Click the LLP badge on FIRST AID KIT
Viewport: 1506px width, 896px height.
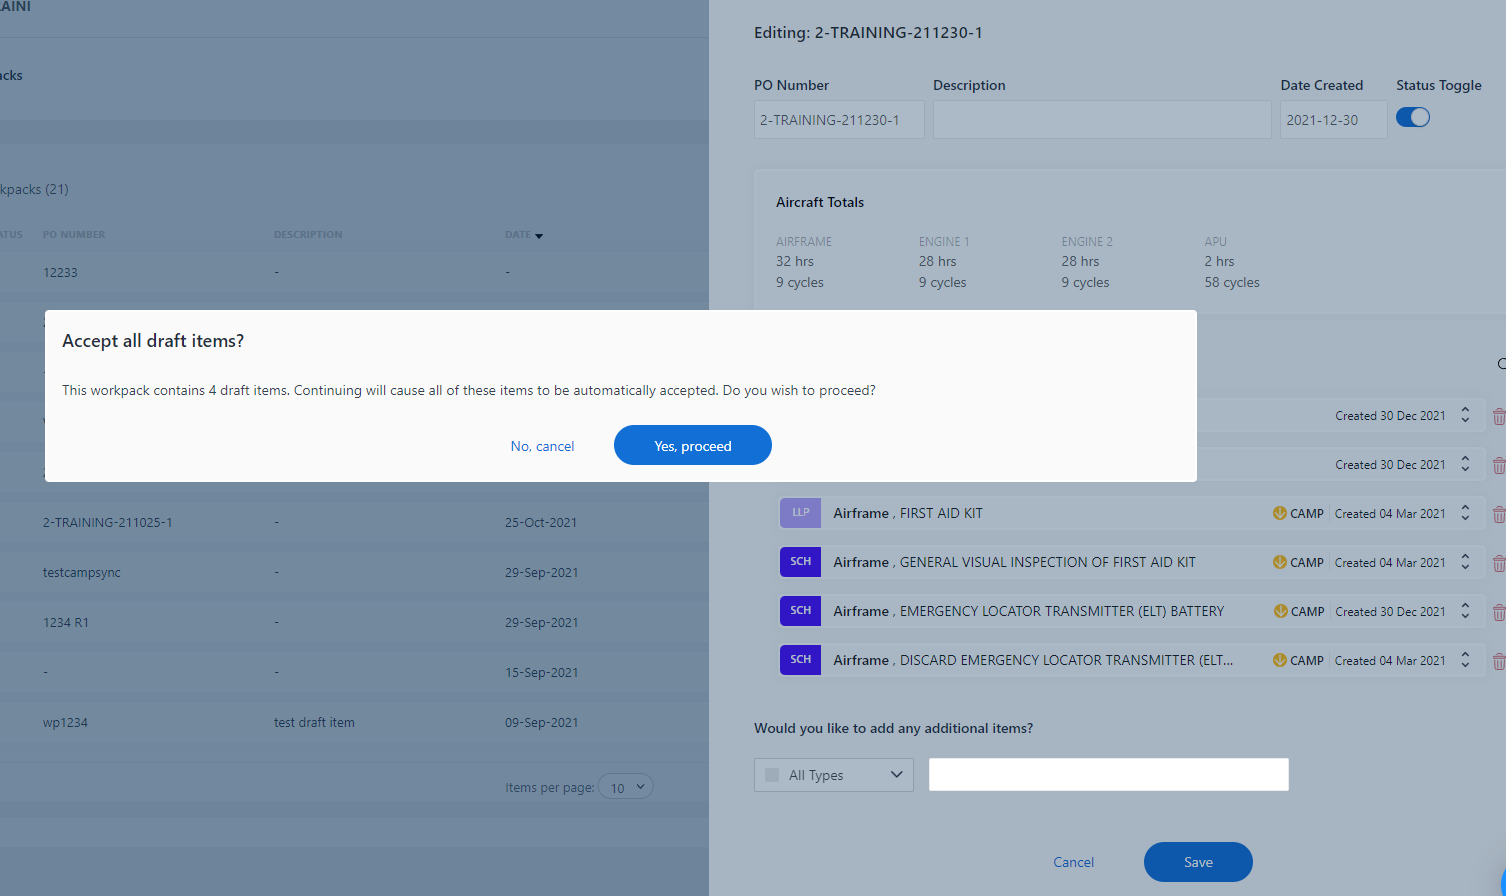point(800,513)
